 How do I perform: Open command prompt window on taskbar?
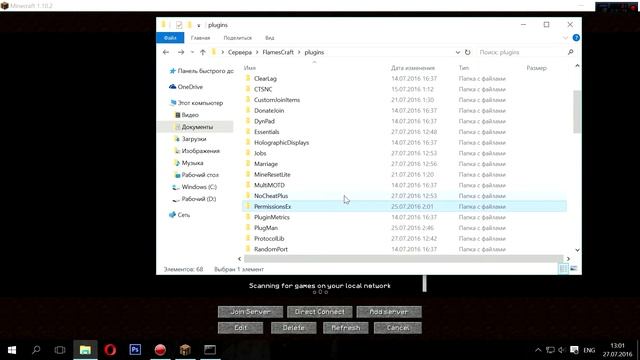[x=210, y=350]
